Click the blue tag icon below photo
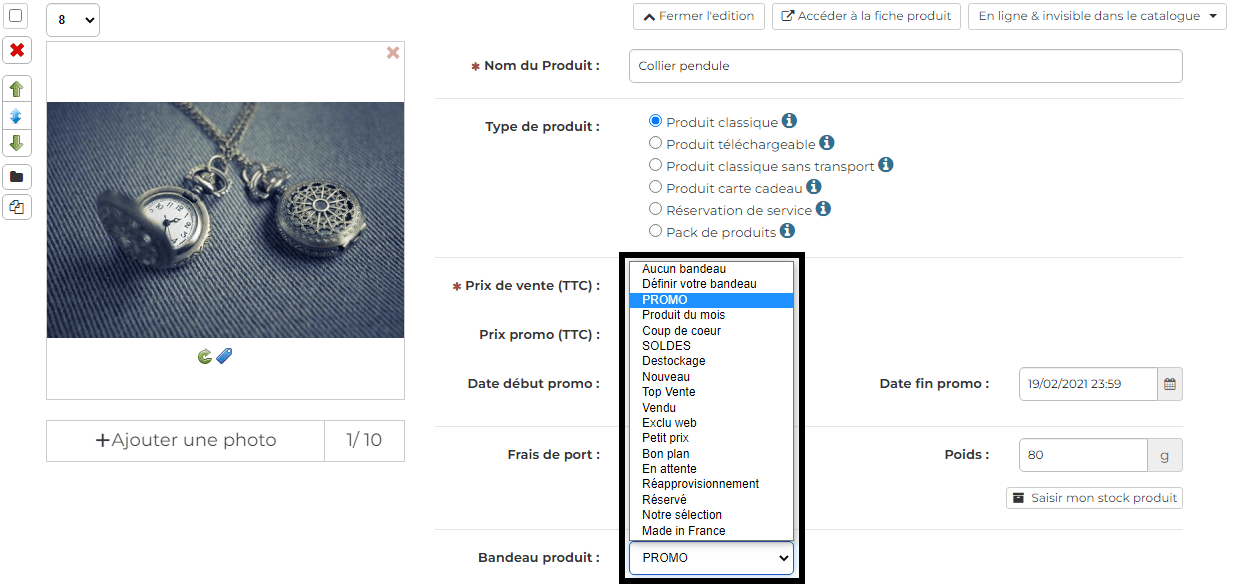The width and height of the screenshot is (1233, 588). pyautogui.click(x=224, y=356)
